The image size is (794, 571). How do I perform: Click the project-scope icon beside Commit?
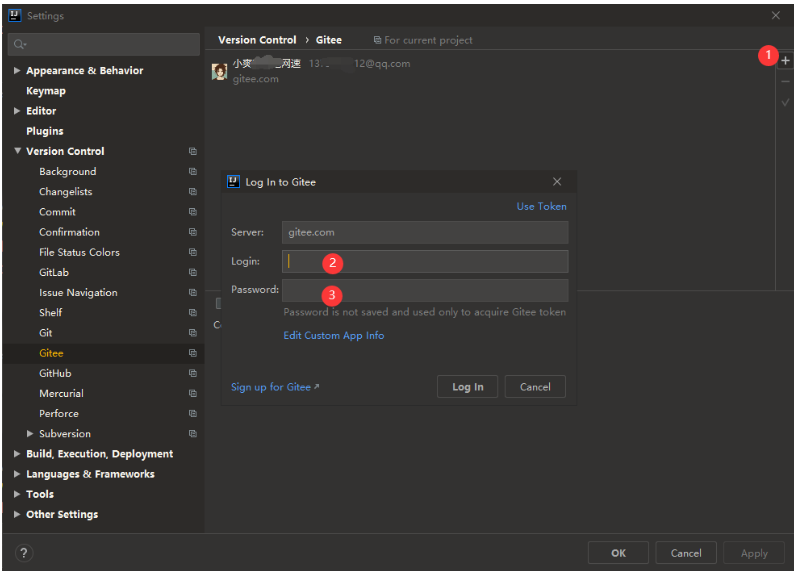coord(192,212)
